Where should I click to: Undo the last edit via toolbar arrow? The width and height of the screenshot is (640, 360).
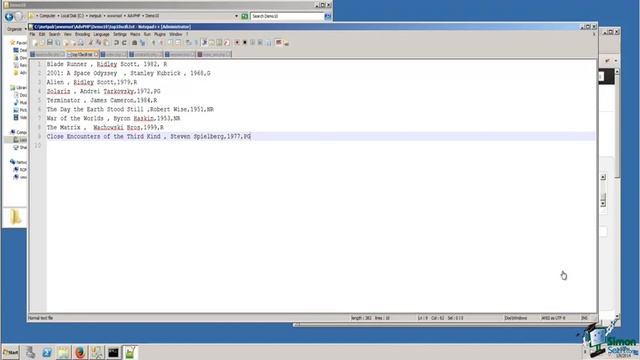(116, 42)
